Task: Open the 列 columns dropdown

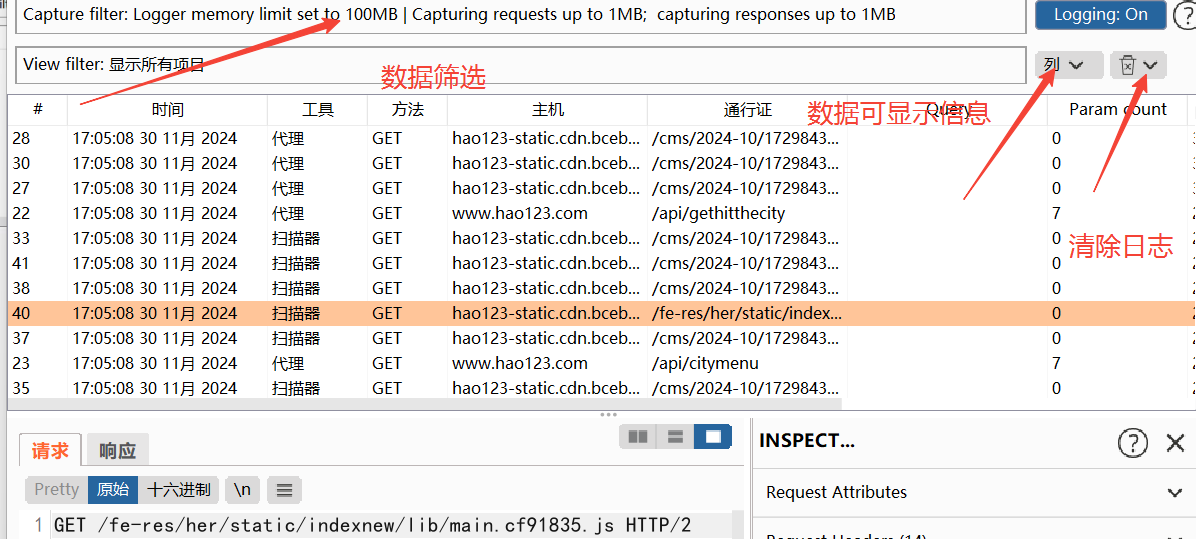Action: pos(1068,66)
